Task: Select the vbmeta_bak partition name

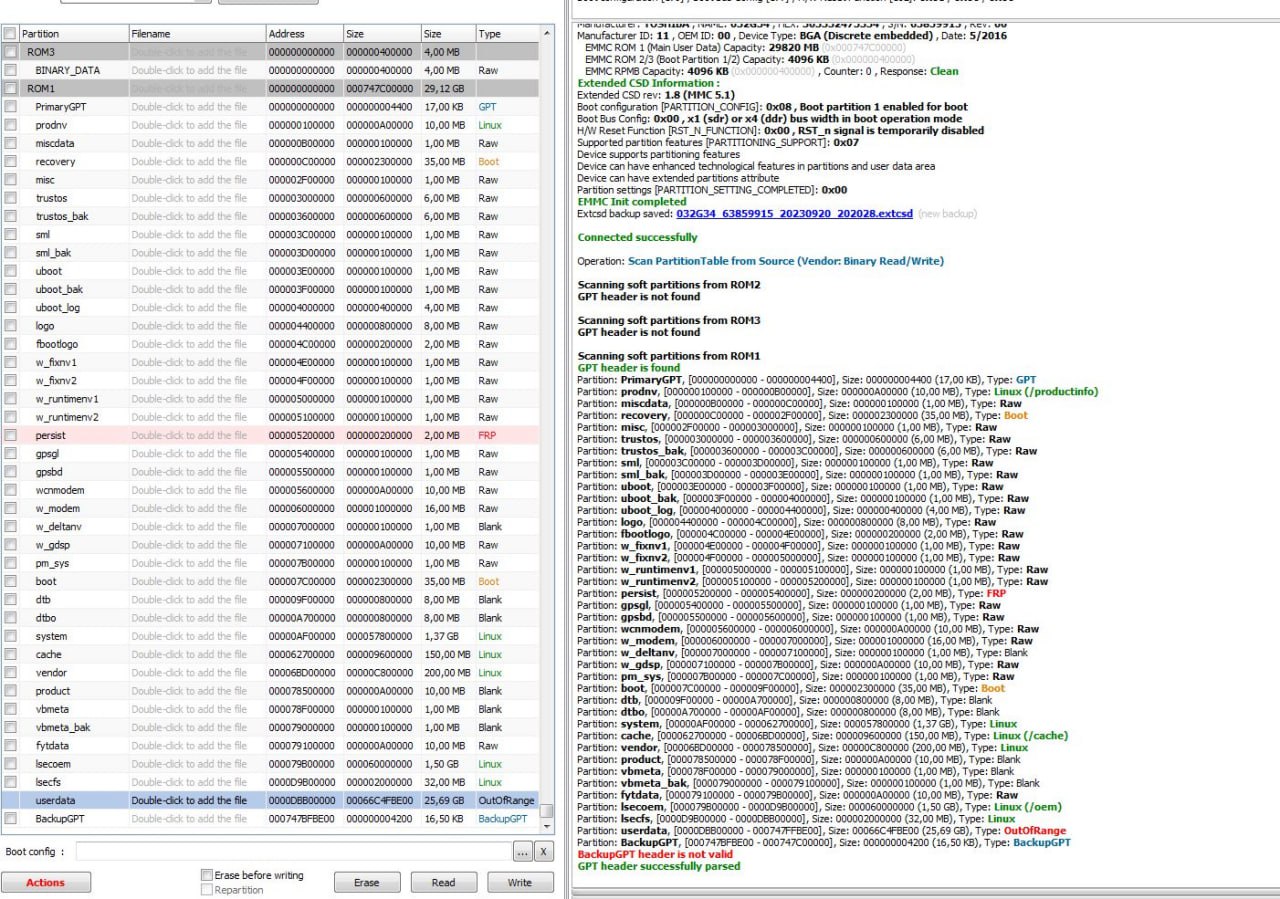Action: 63,727
